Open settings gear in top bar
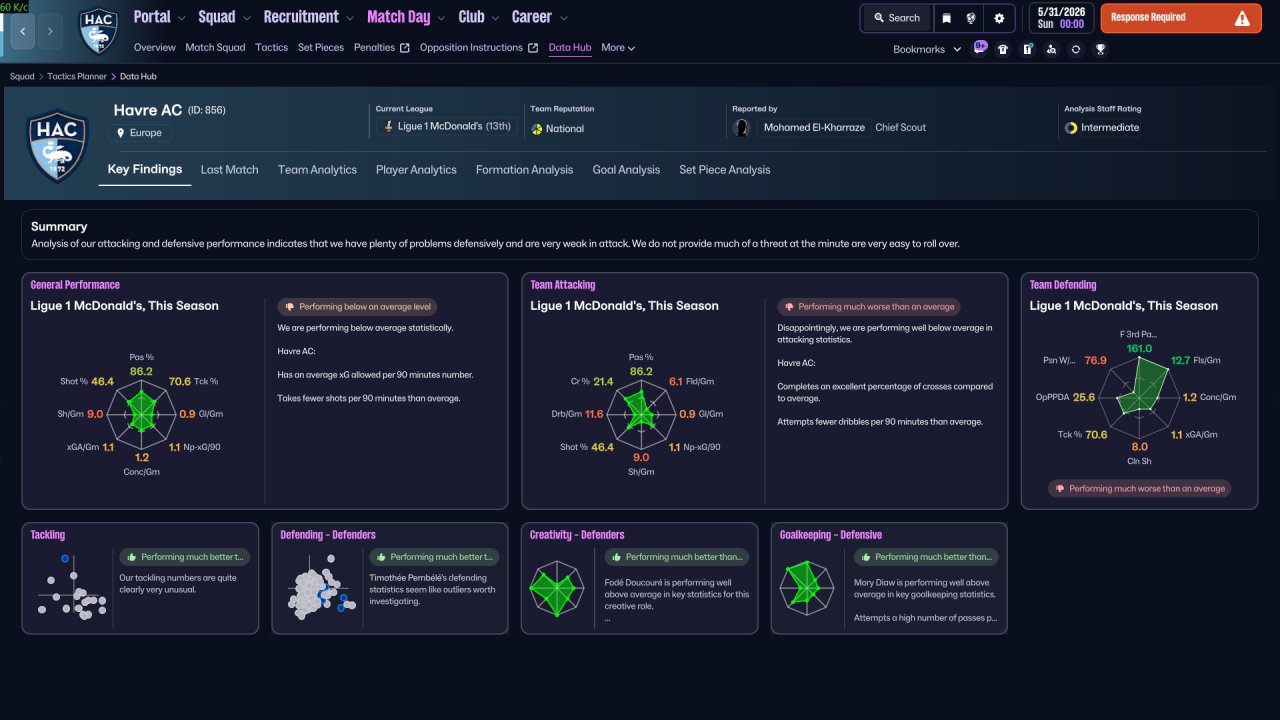Image resolution: width=1280 pixels, height=720 pixels. coord(999,18)
